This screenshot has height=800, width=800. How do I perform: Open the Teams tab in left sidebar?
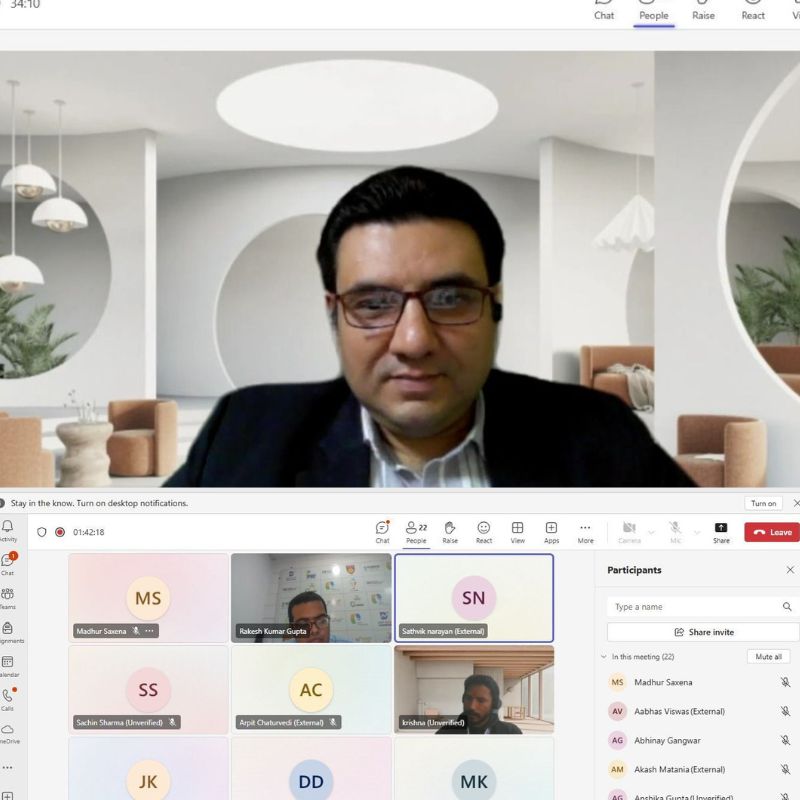pyautogui.click(x=8, y=597)
